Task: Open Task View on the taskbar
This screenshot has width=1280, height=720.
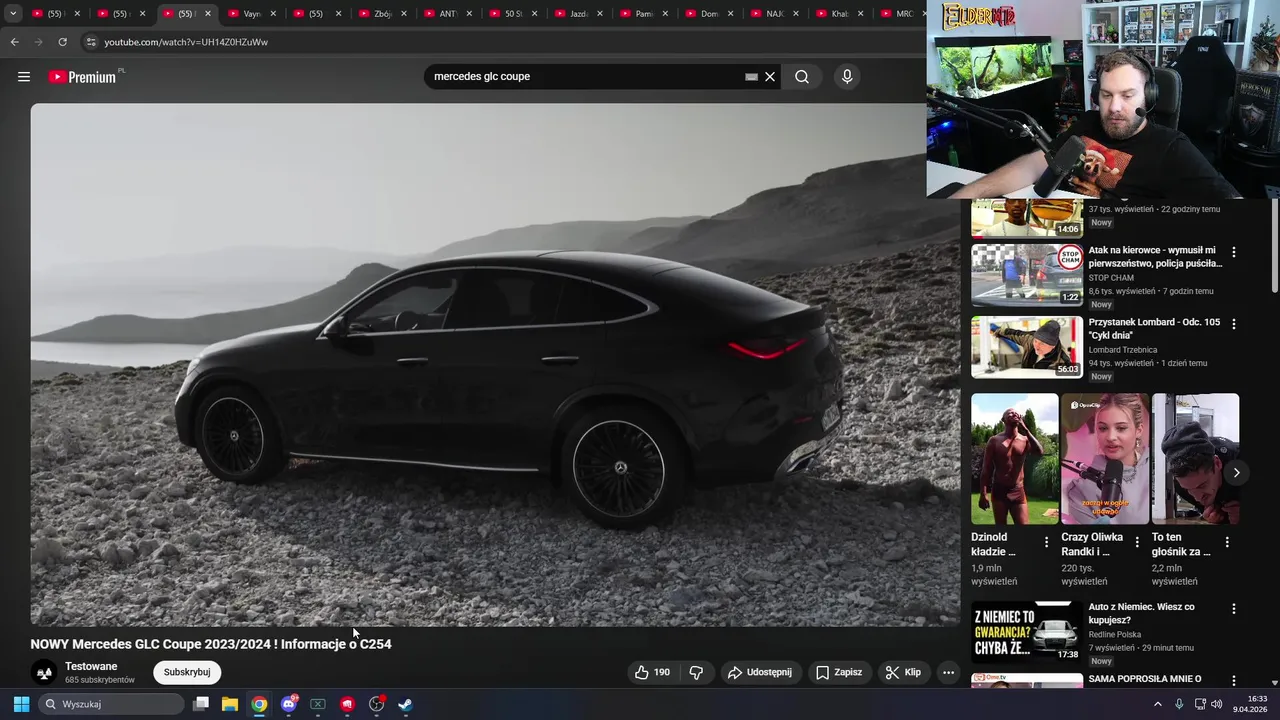Action: click(200, 704)
